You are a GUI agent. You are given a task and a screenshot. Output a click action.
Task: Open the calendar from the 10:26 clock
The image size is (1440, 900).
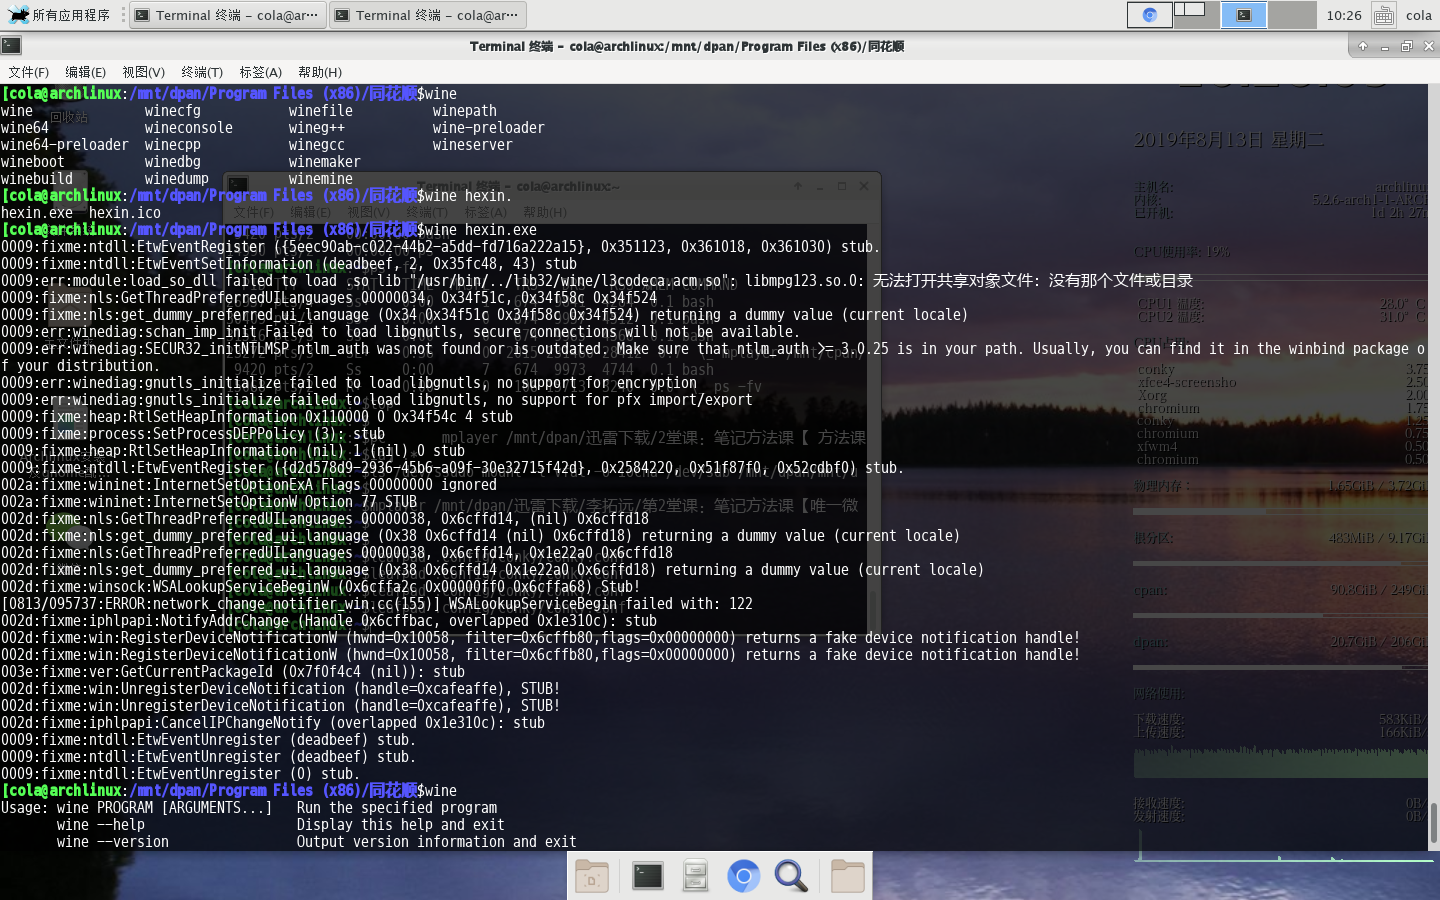click(1344, 15)
